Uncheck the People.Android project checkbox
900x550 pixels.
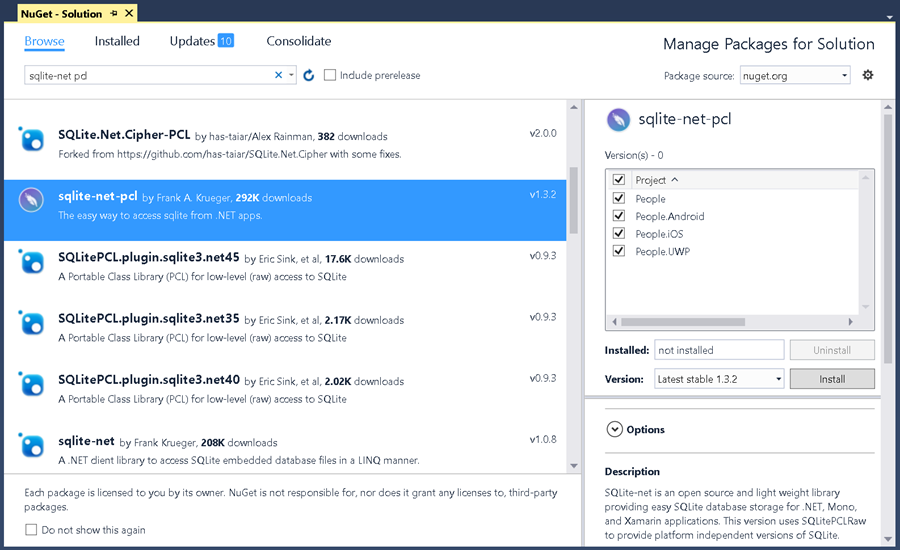(619, 216)
